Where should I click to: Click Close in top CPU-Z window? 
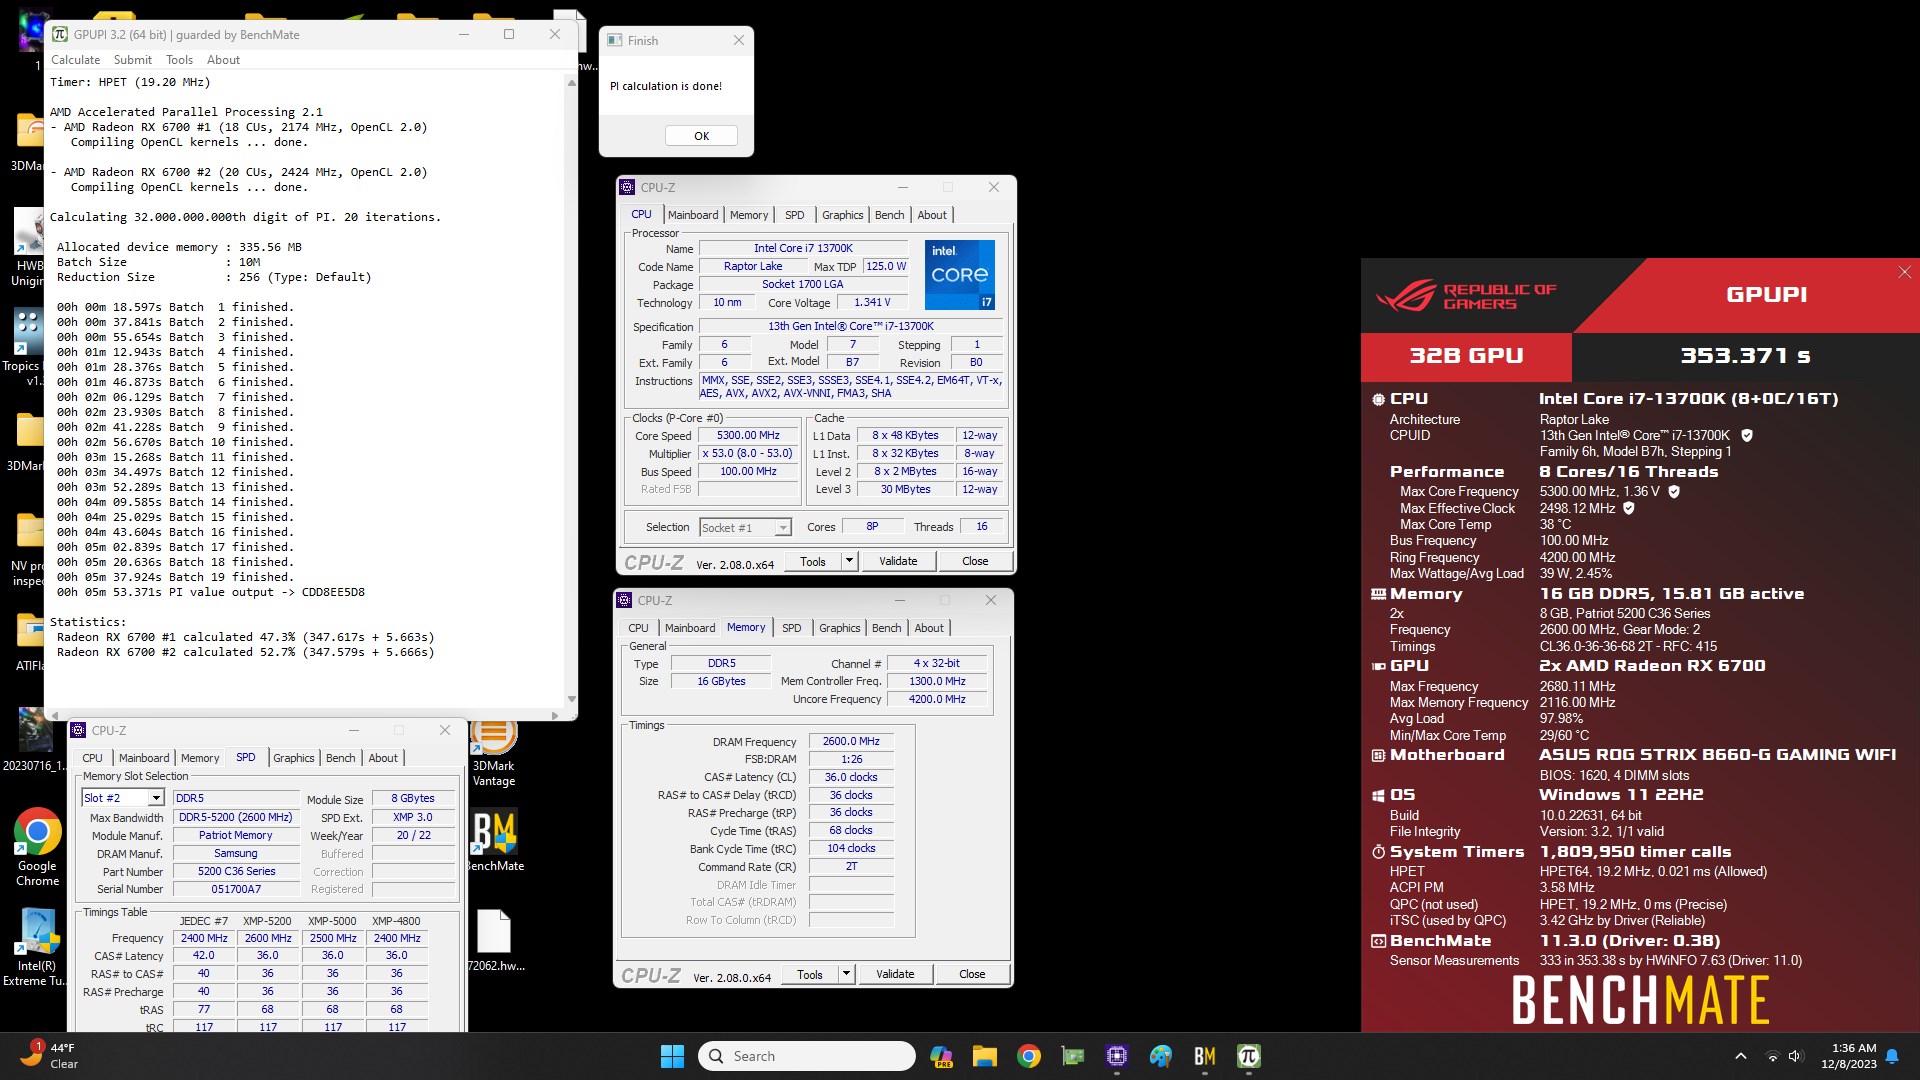point(975,561)
